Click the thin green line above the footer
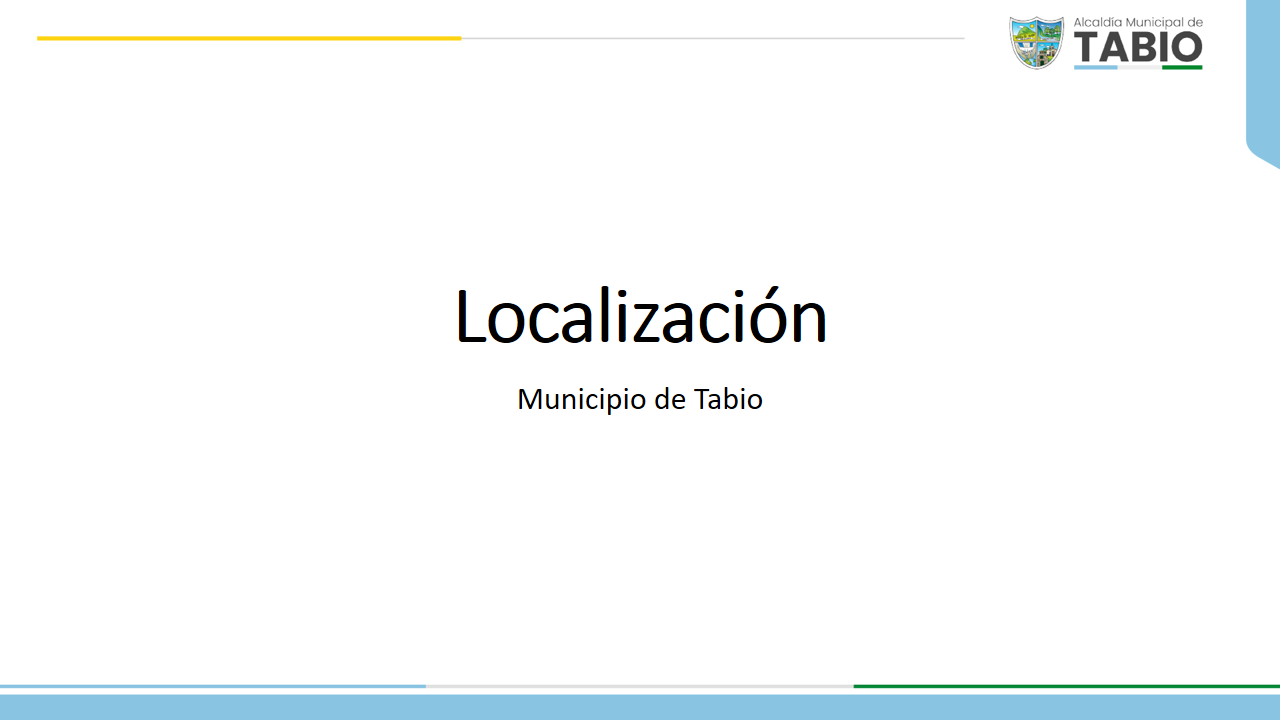1280x720 pixels. pos(1066,686)
